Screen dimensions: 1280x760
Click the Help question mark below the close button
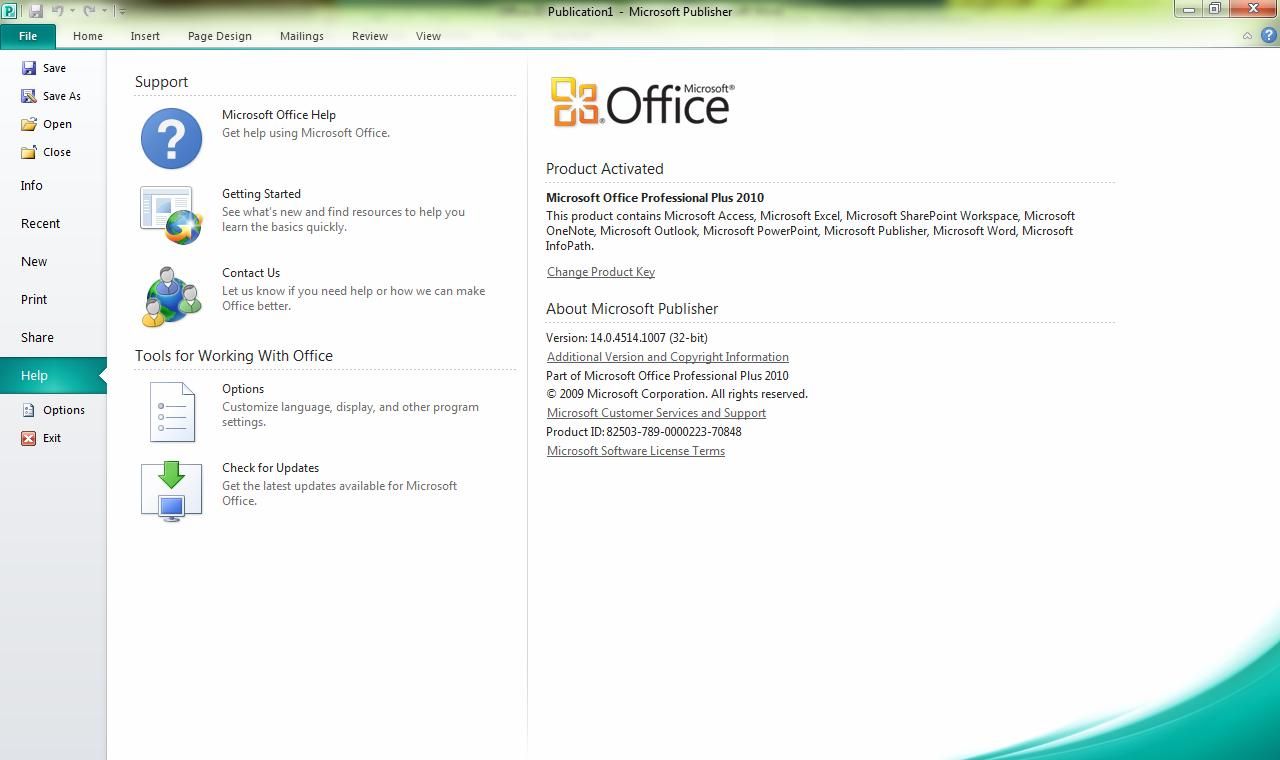(x=1268, y=35)
